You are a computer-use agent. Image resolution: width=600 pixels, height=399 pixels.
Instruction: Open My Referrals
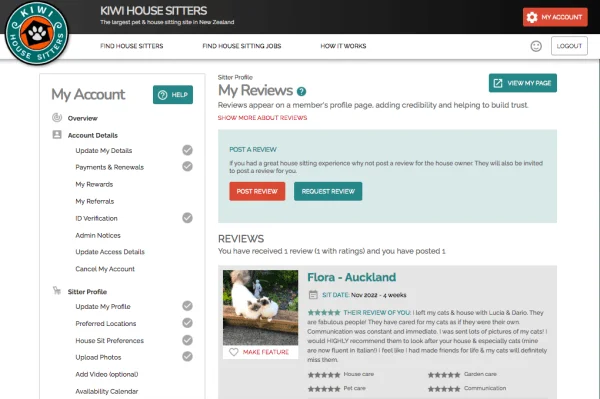click(x=95, y=201)
